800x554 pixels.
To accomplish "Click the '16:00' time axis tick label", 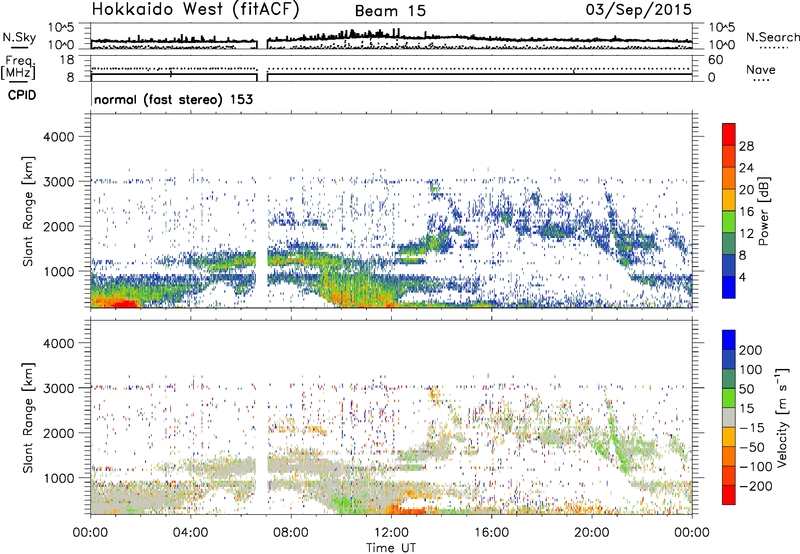I will pos(491,533).
